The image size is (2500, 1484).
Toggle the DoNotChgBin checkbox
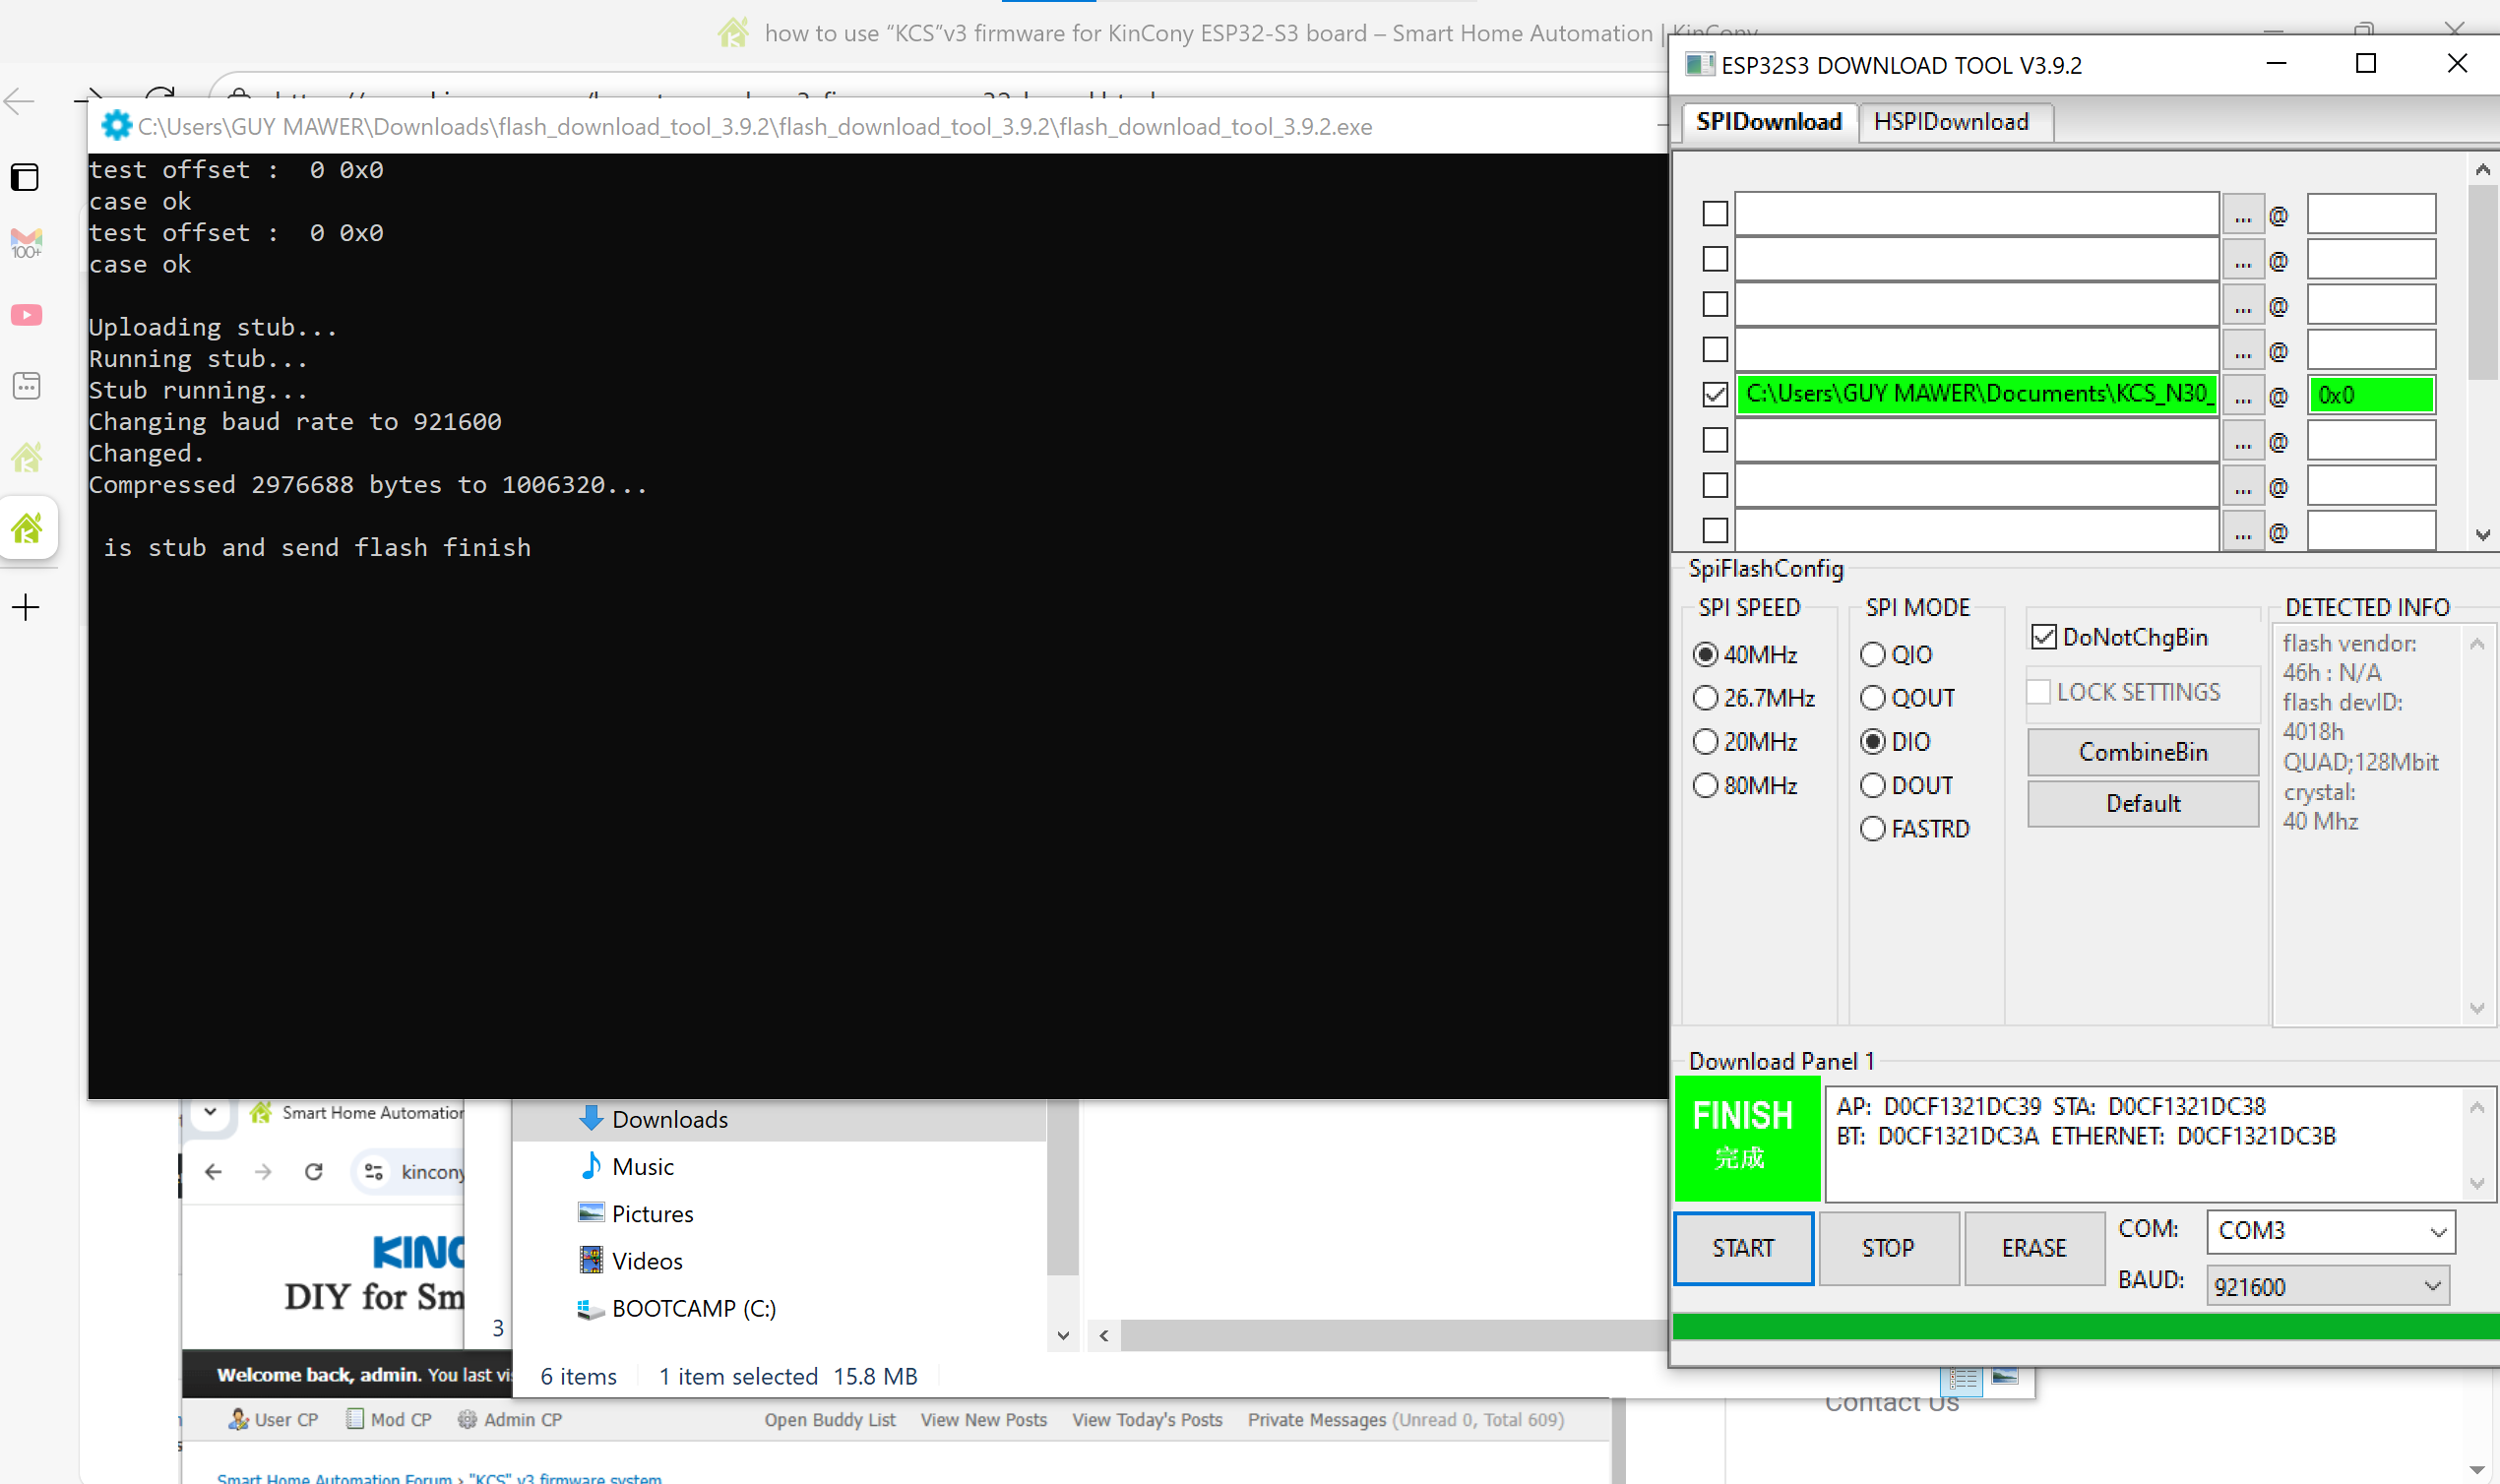pyautogui.click(x=2044, y=637)
